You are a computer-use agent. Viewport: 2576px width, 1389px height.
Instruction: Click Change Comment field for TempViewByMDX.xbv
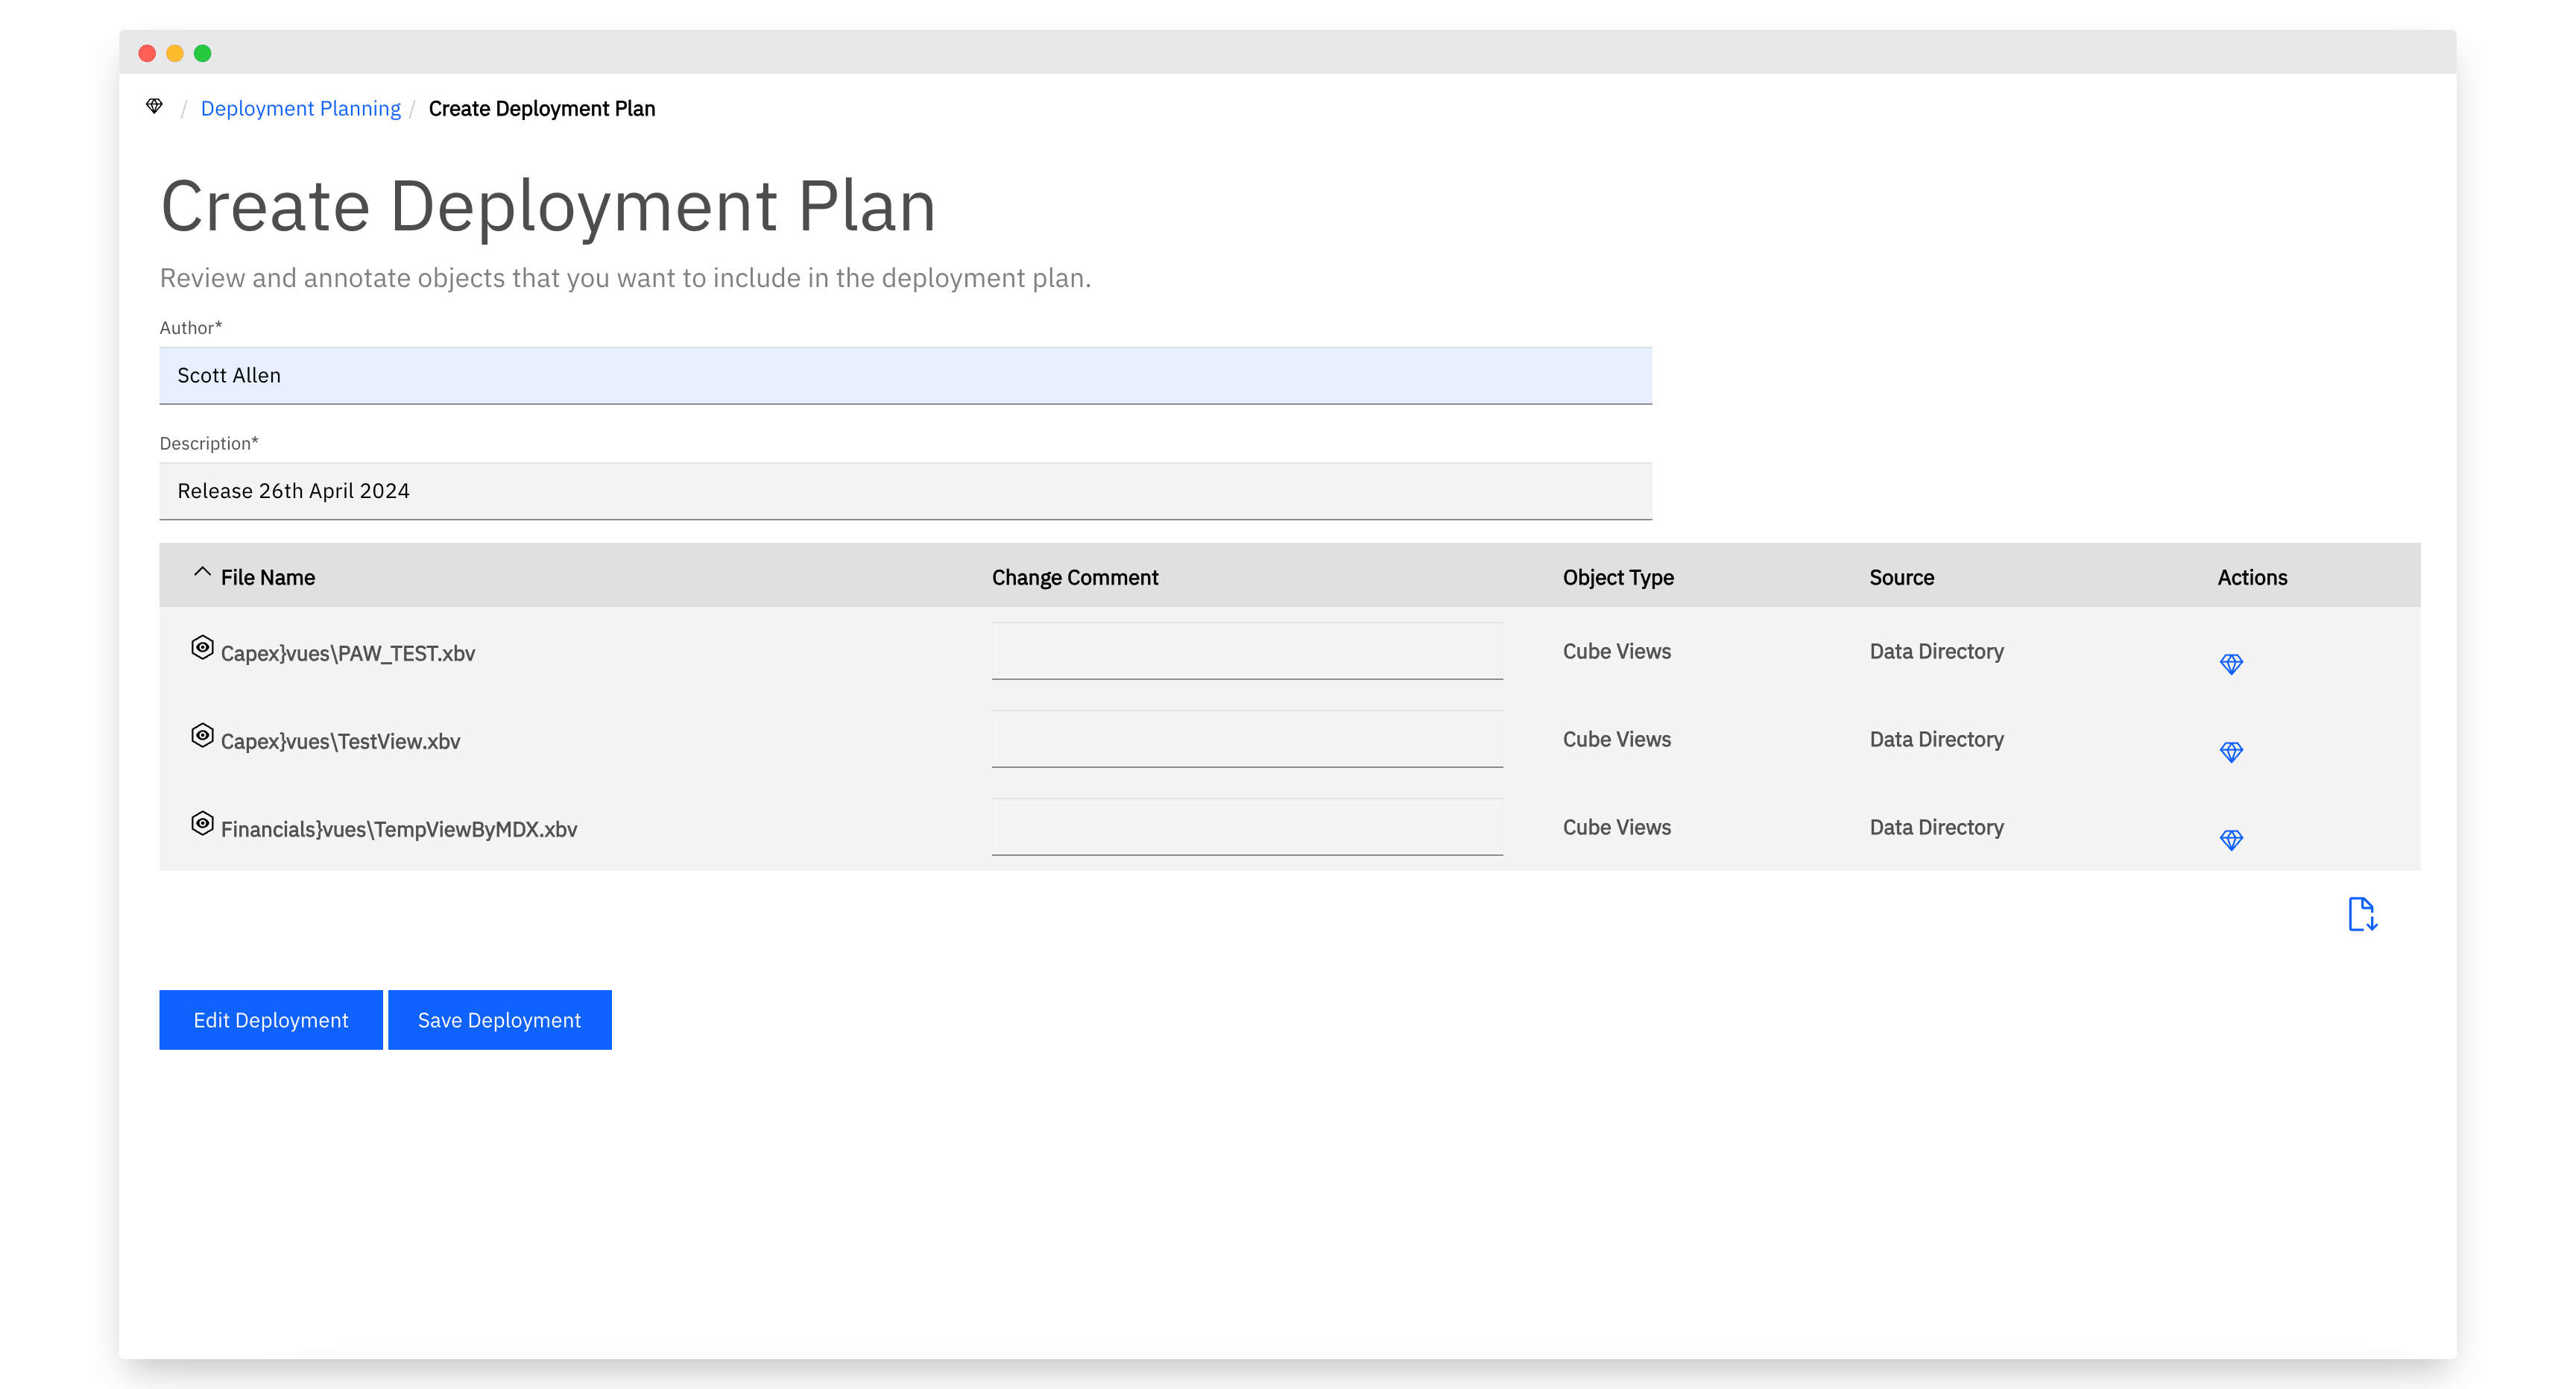coord(1247,827)
